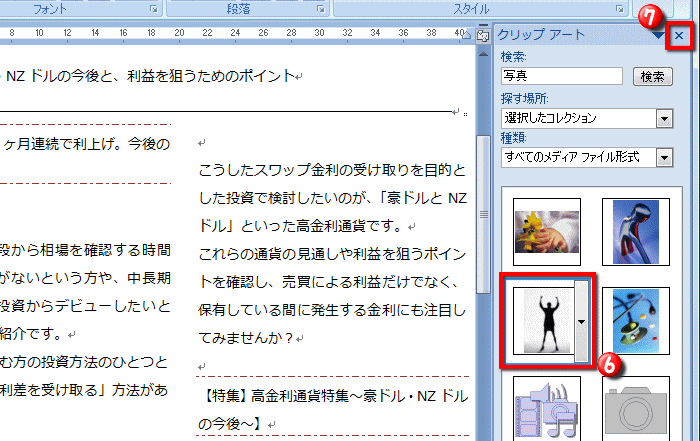Screen dimensions: 700x441
Task: Select the blue abstract figure clip thumbnail
Action: point(636,232)
